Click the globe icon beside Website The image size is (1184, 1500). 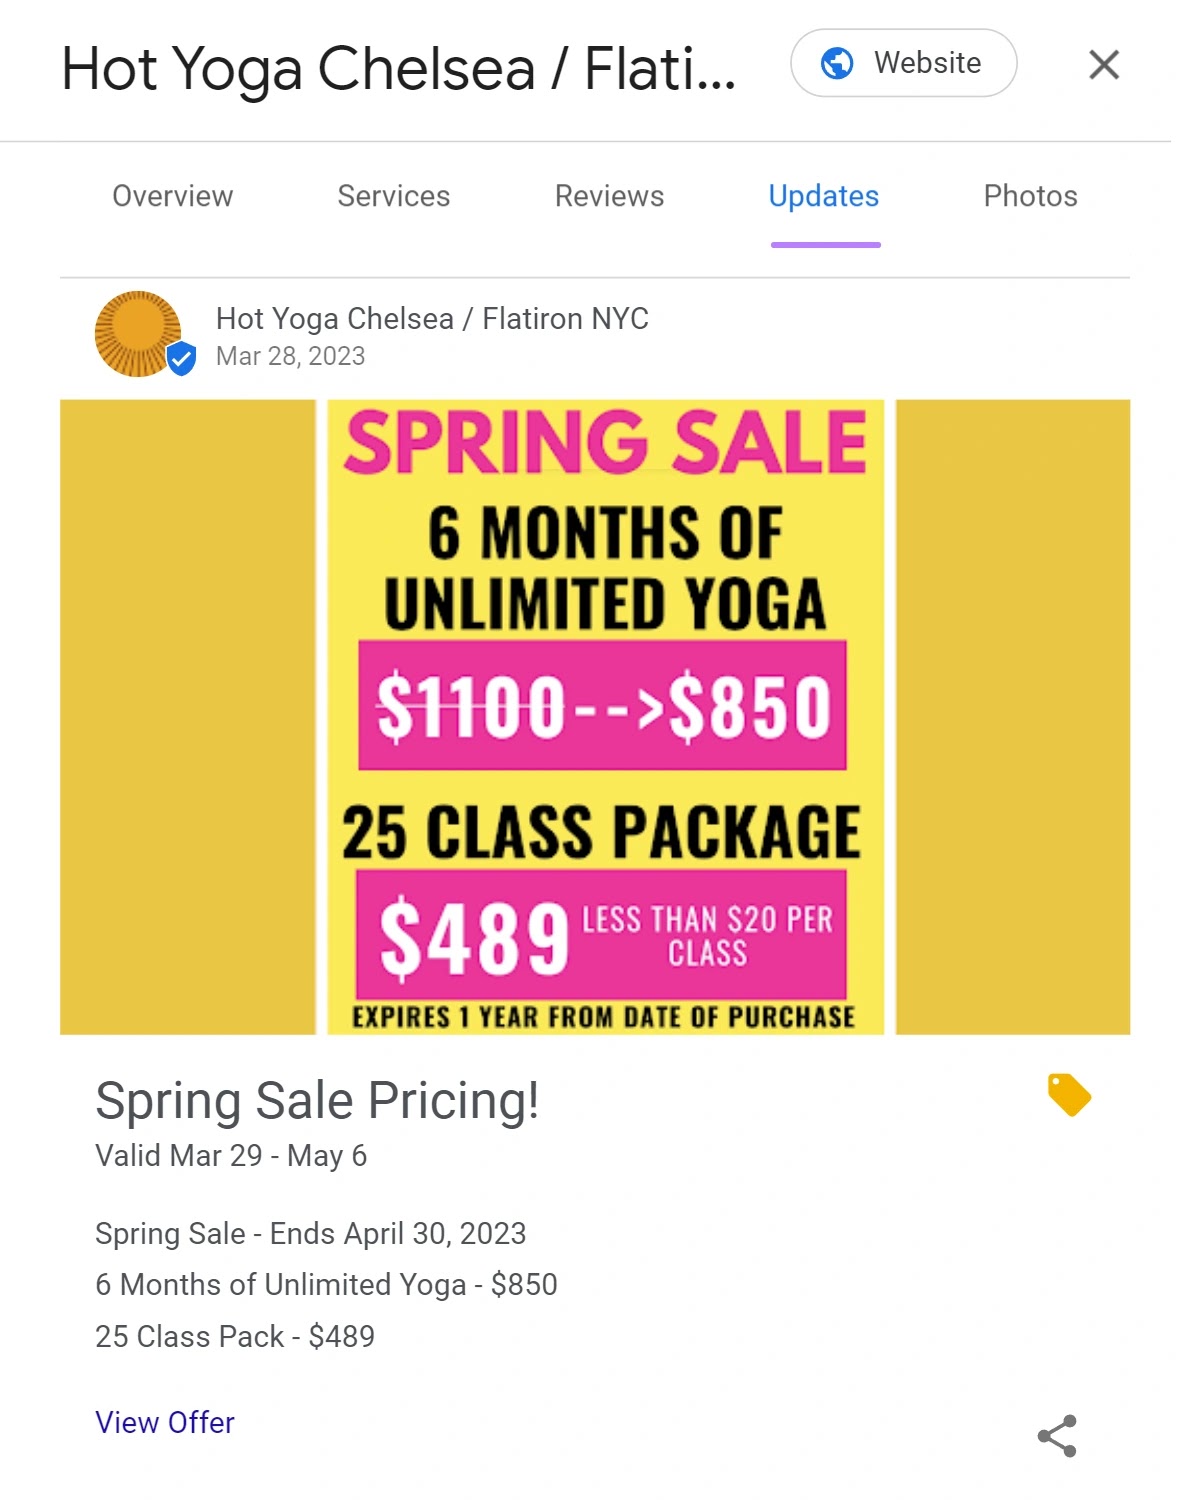836,62
